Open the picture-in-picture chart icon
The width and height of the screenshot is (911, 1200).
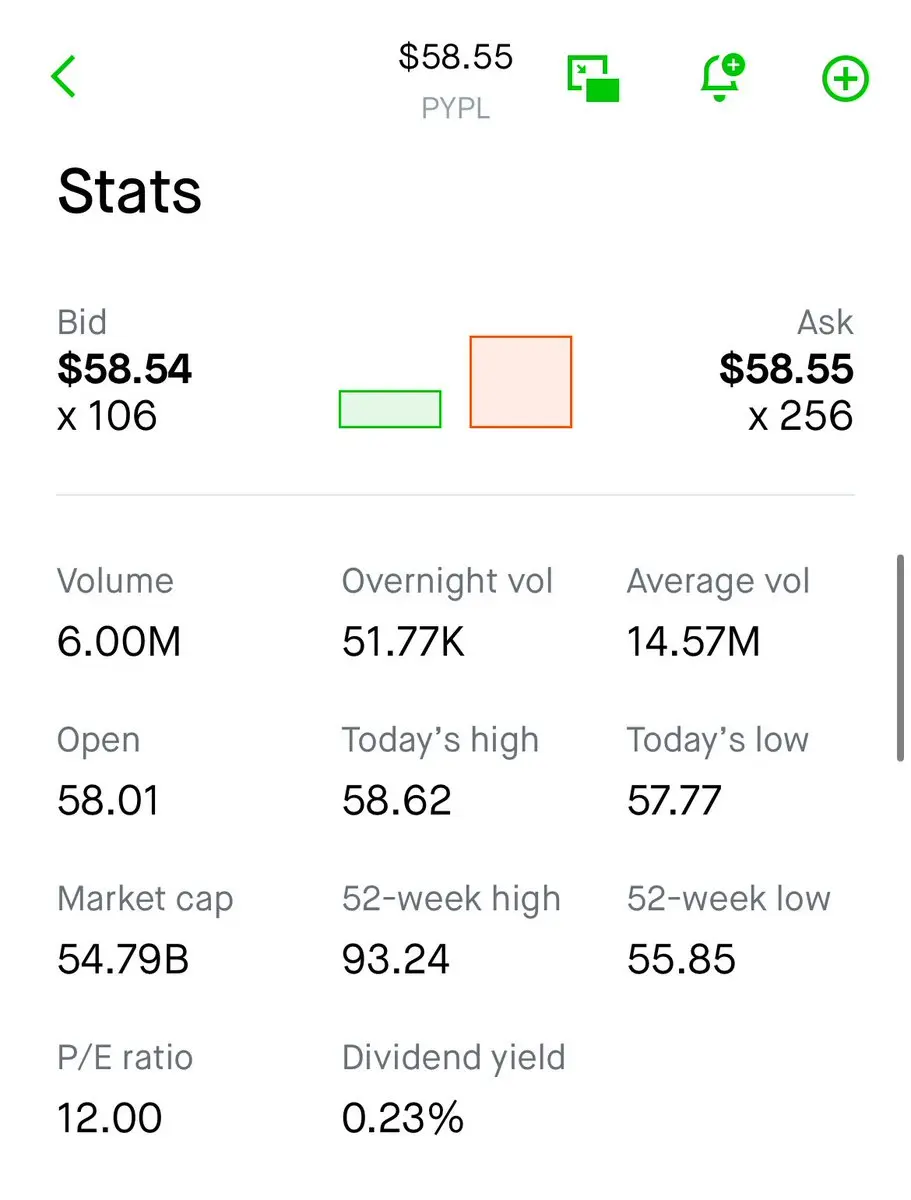point(593,79)
